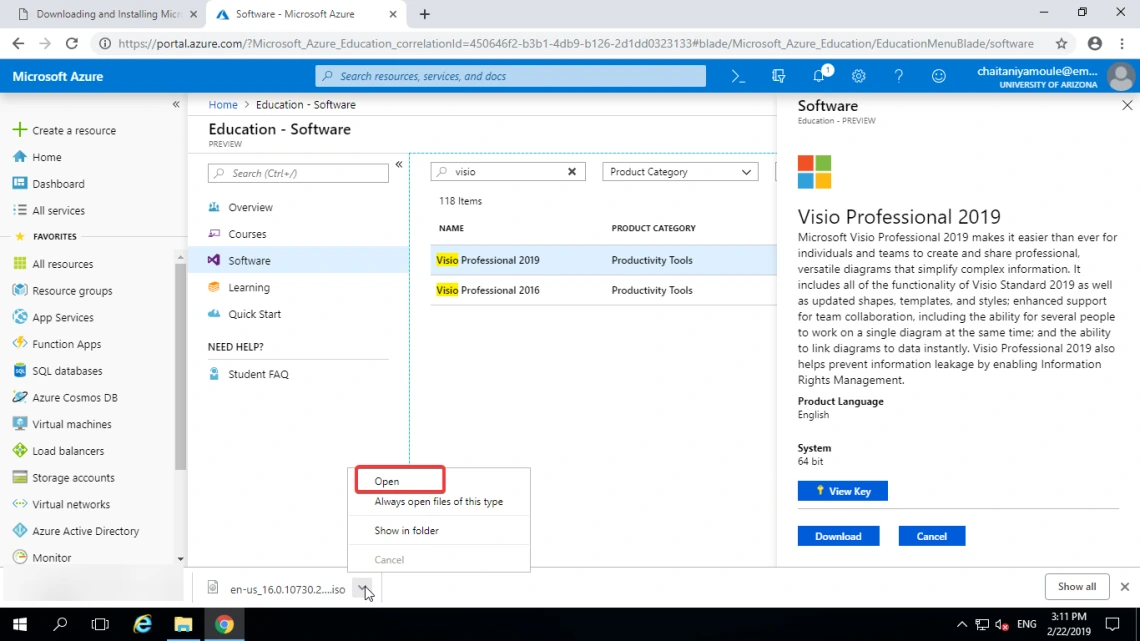The width and height of the screenshot is (1140, 641).
Task: Open Virtual machines in favorites
Action: 72,424
